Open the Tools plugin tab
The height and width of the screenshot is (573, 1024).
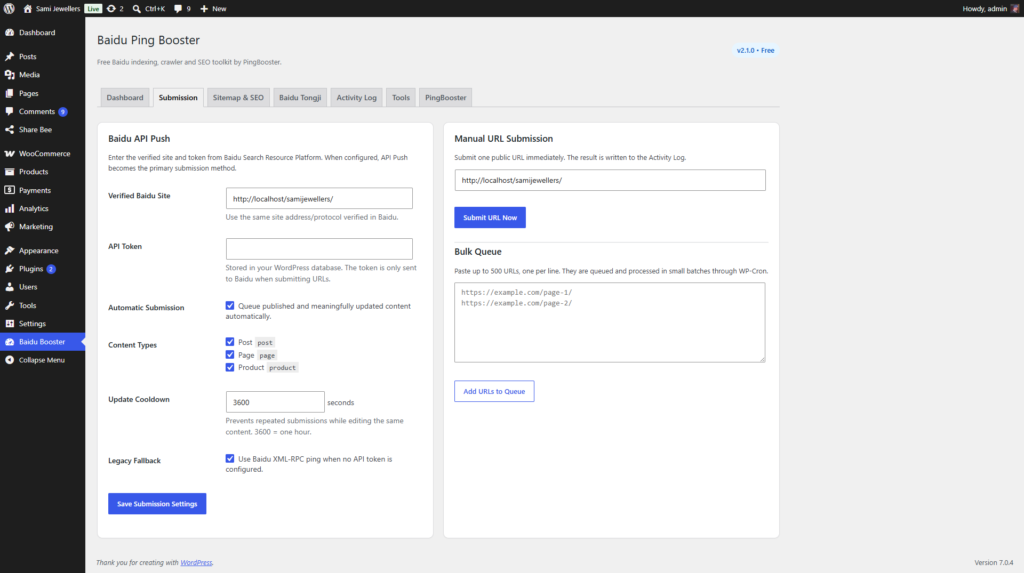point(401,97)
